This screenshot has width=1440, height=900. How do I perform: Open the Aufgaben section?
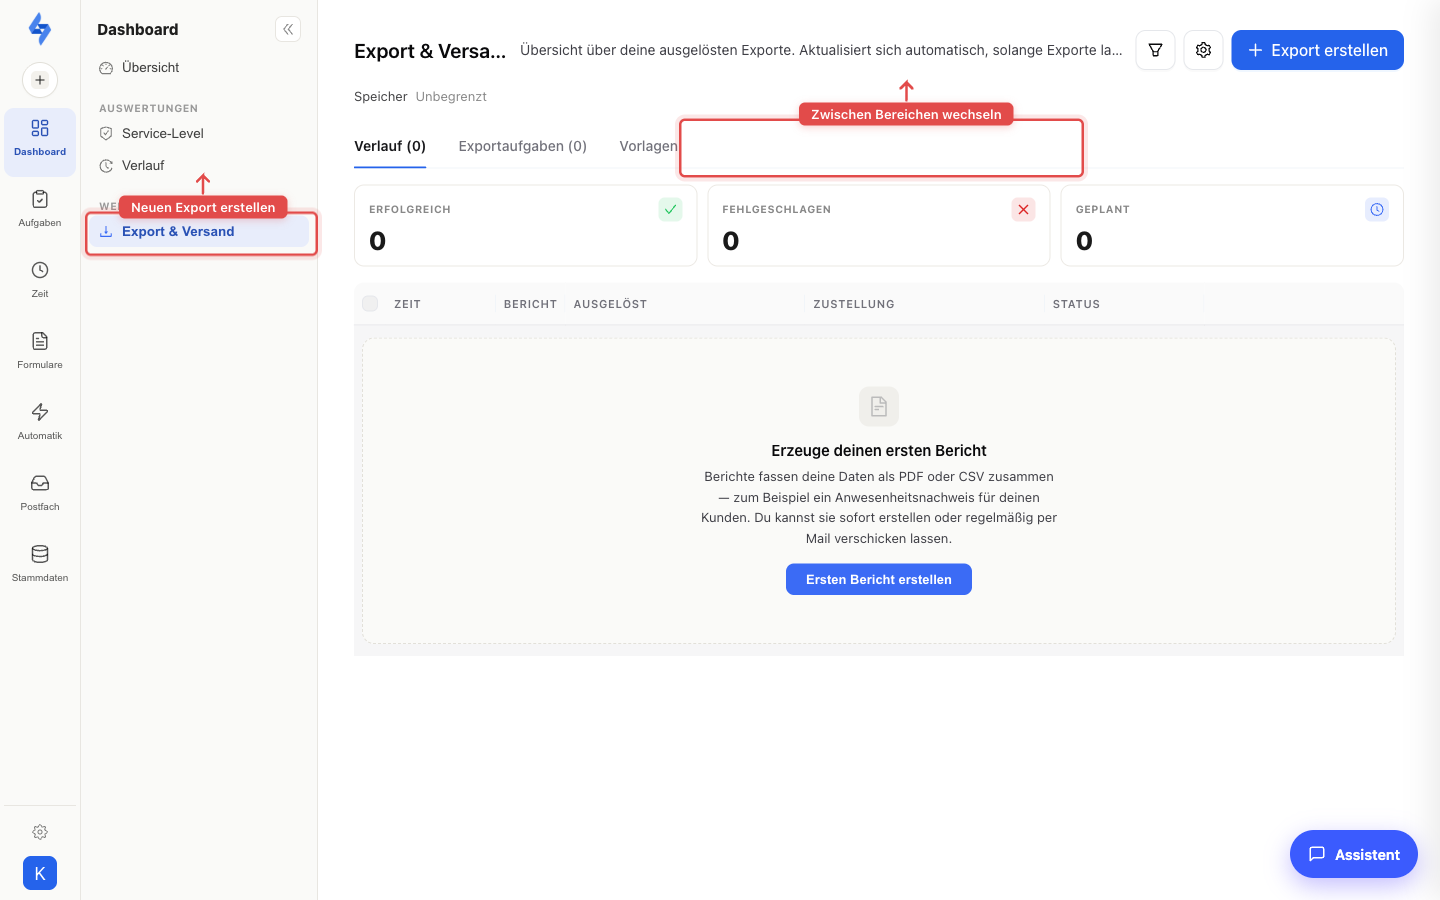pos(40,209)
